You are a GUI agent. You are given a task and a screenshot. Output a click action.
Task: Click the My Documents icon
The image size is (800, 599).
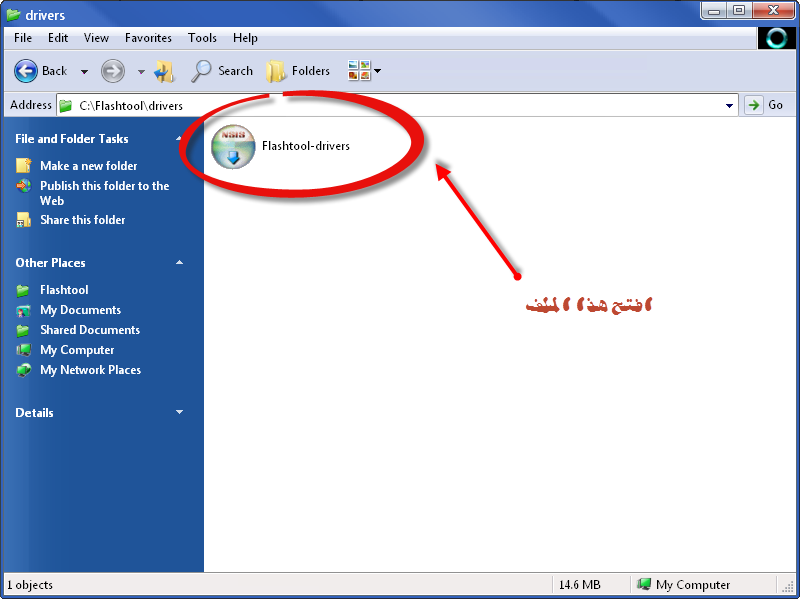point(23,310)
